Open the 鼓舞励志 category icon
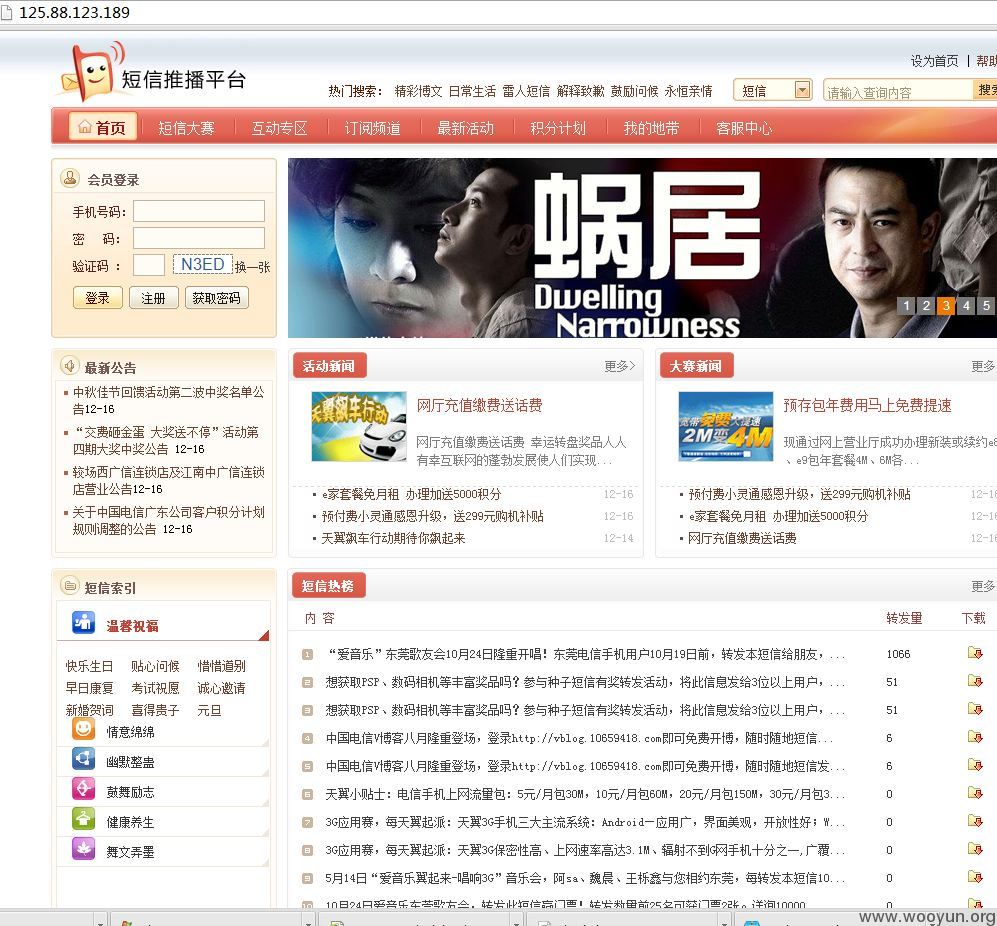 coord(83,789)
